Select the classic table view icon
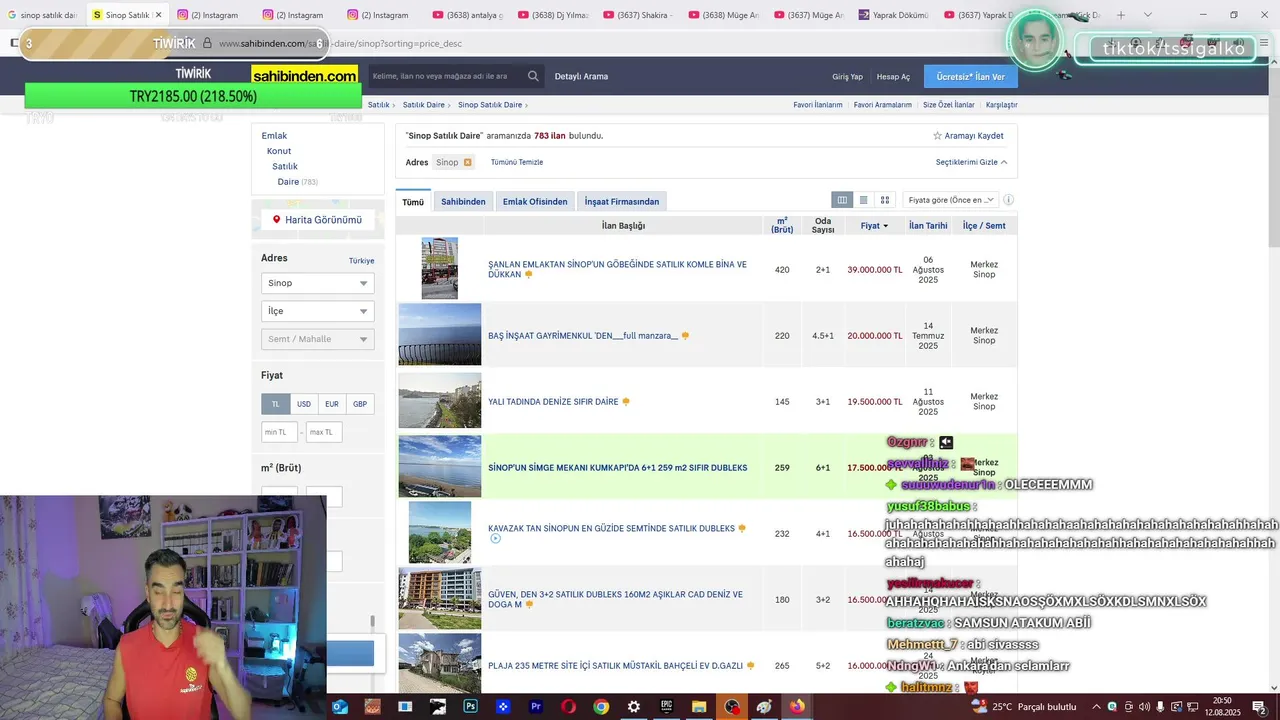Image resolution: width=1280 pixels, height=720 pixels. pyautogui.click(x=842, y=200)
